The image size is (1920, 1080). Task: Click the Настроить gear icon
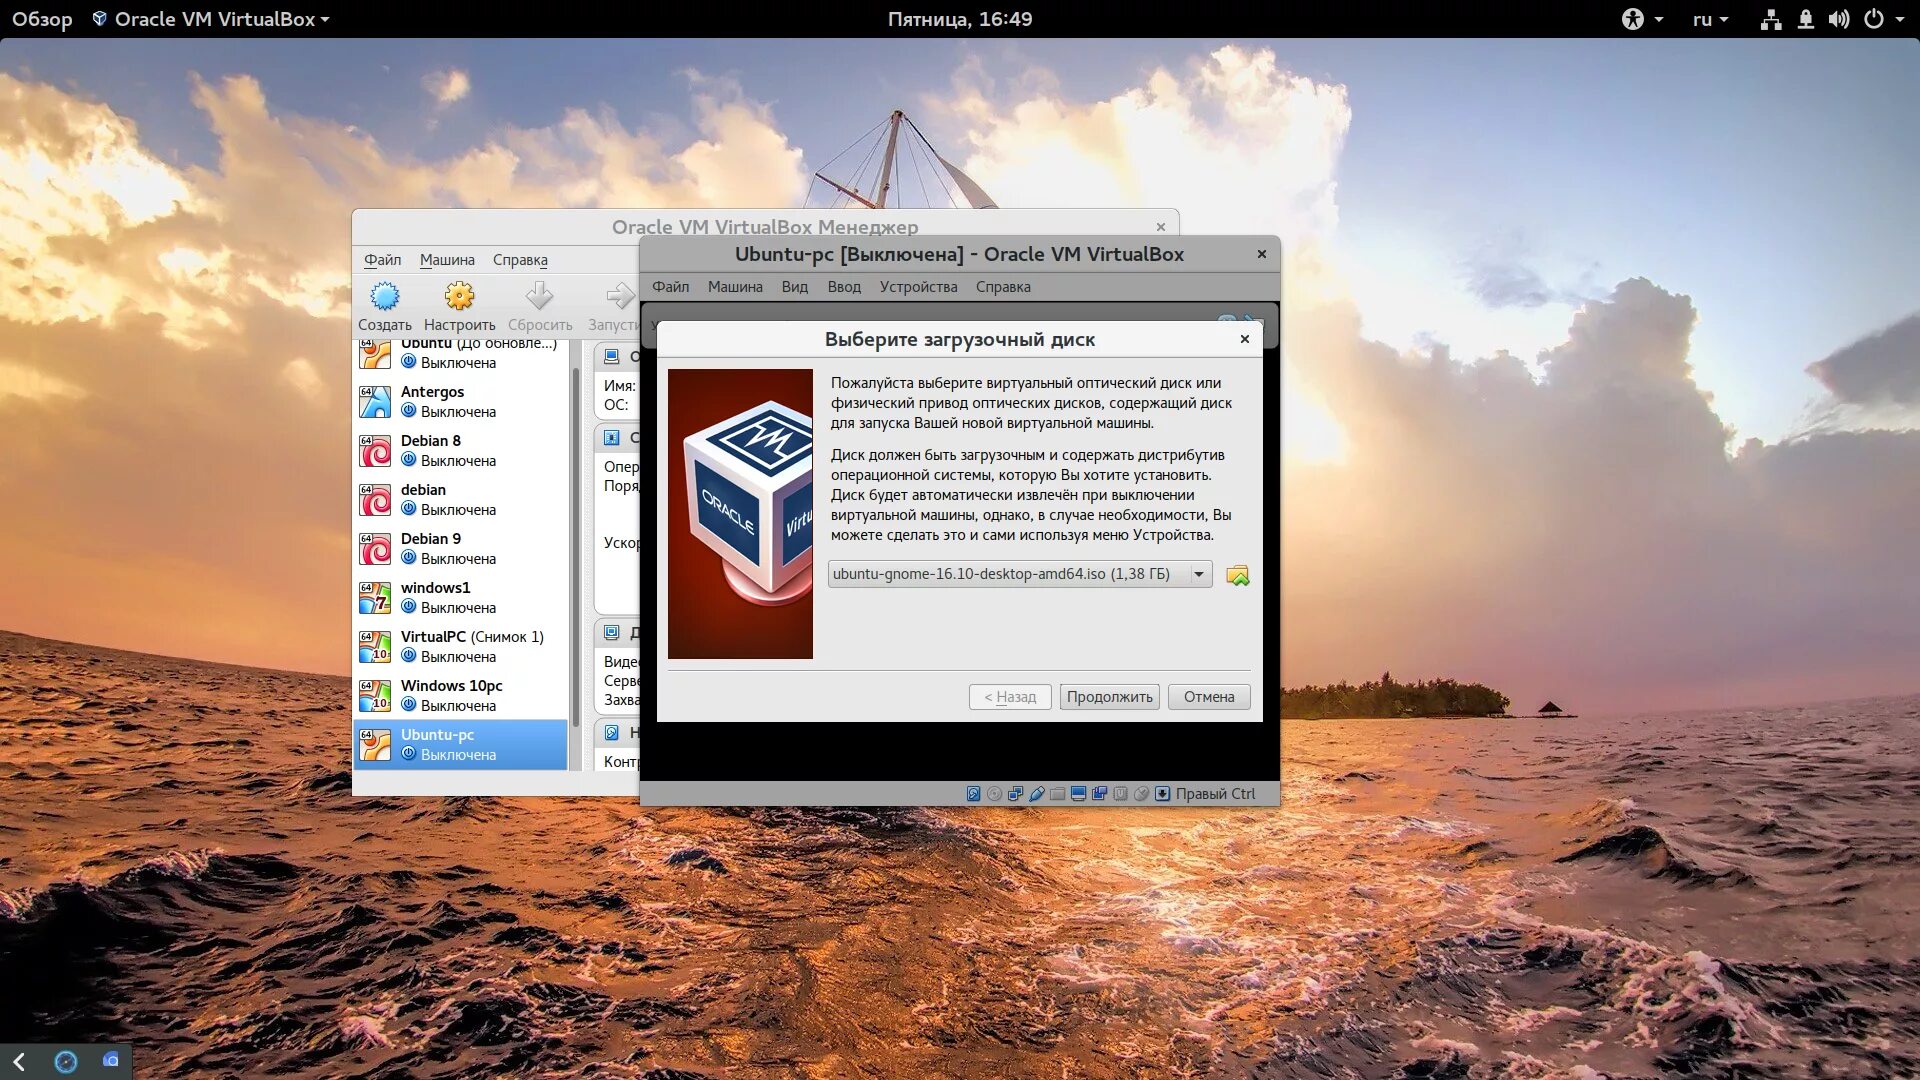459,297
